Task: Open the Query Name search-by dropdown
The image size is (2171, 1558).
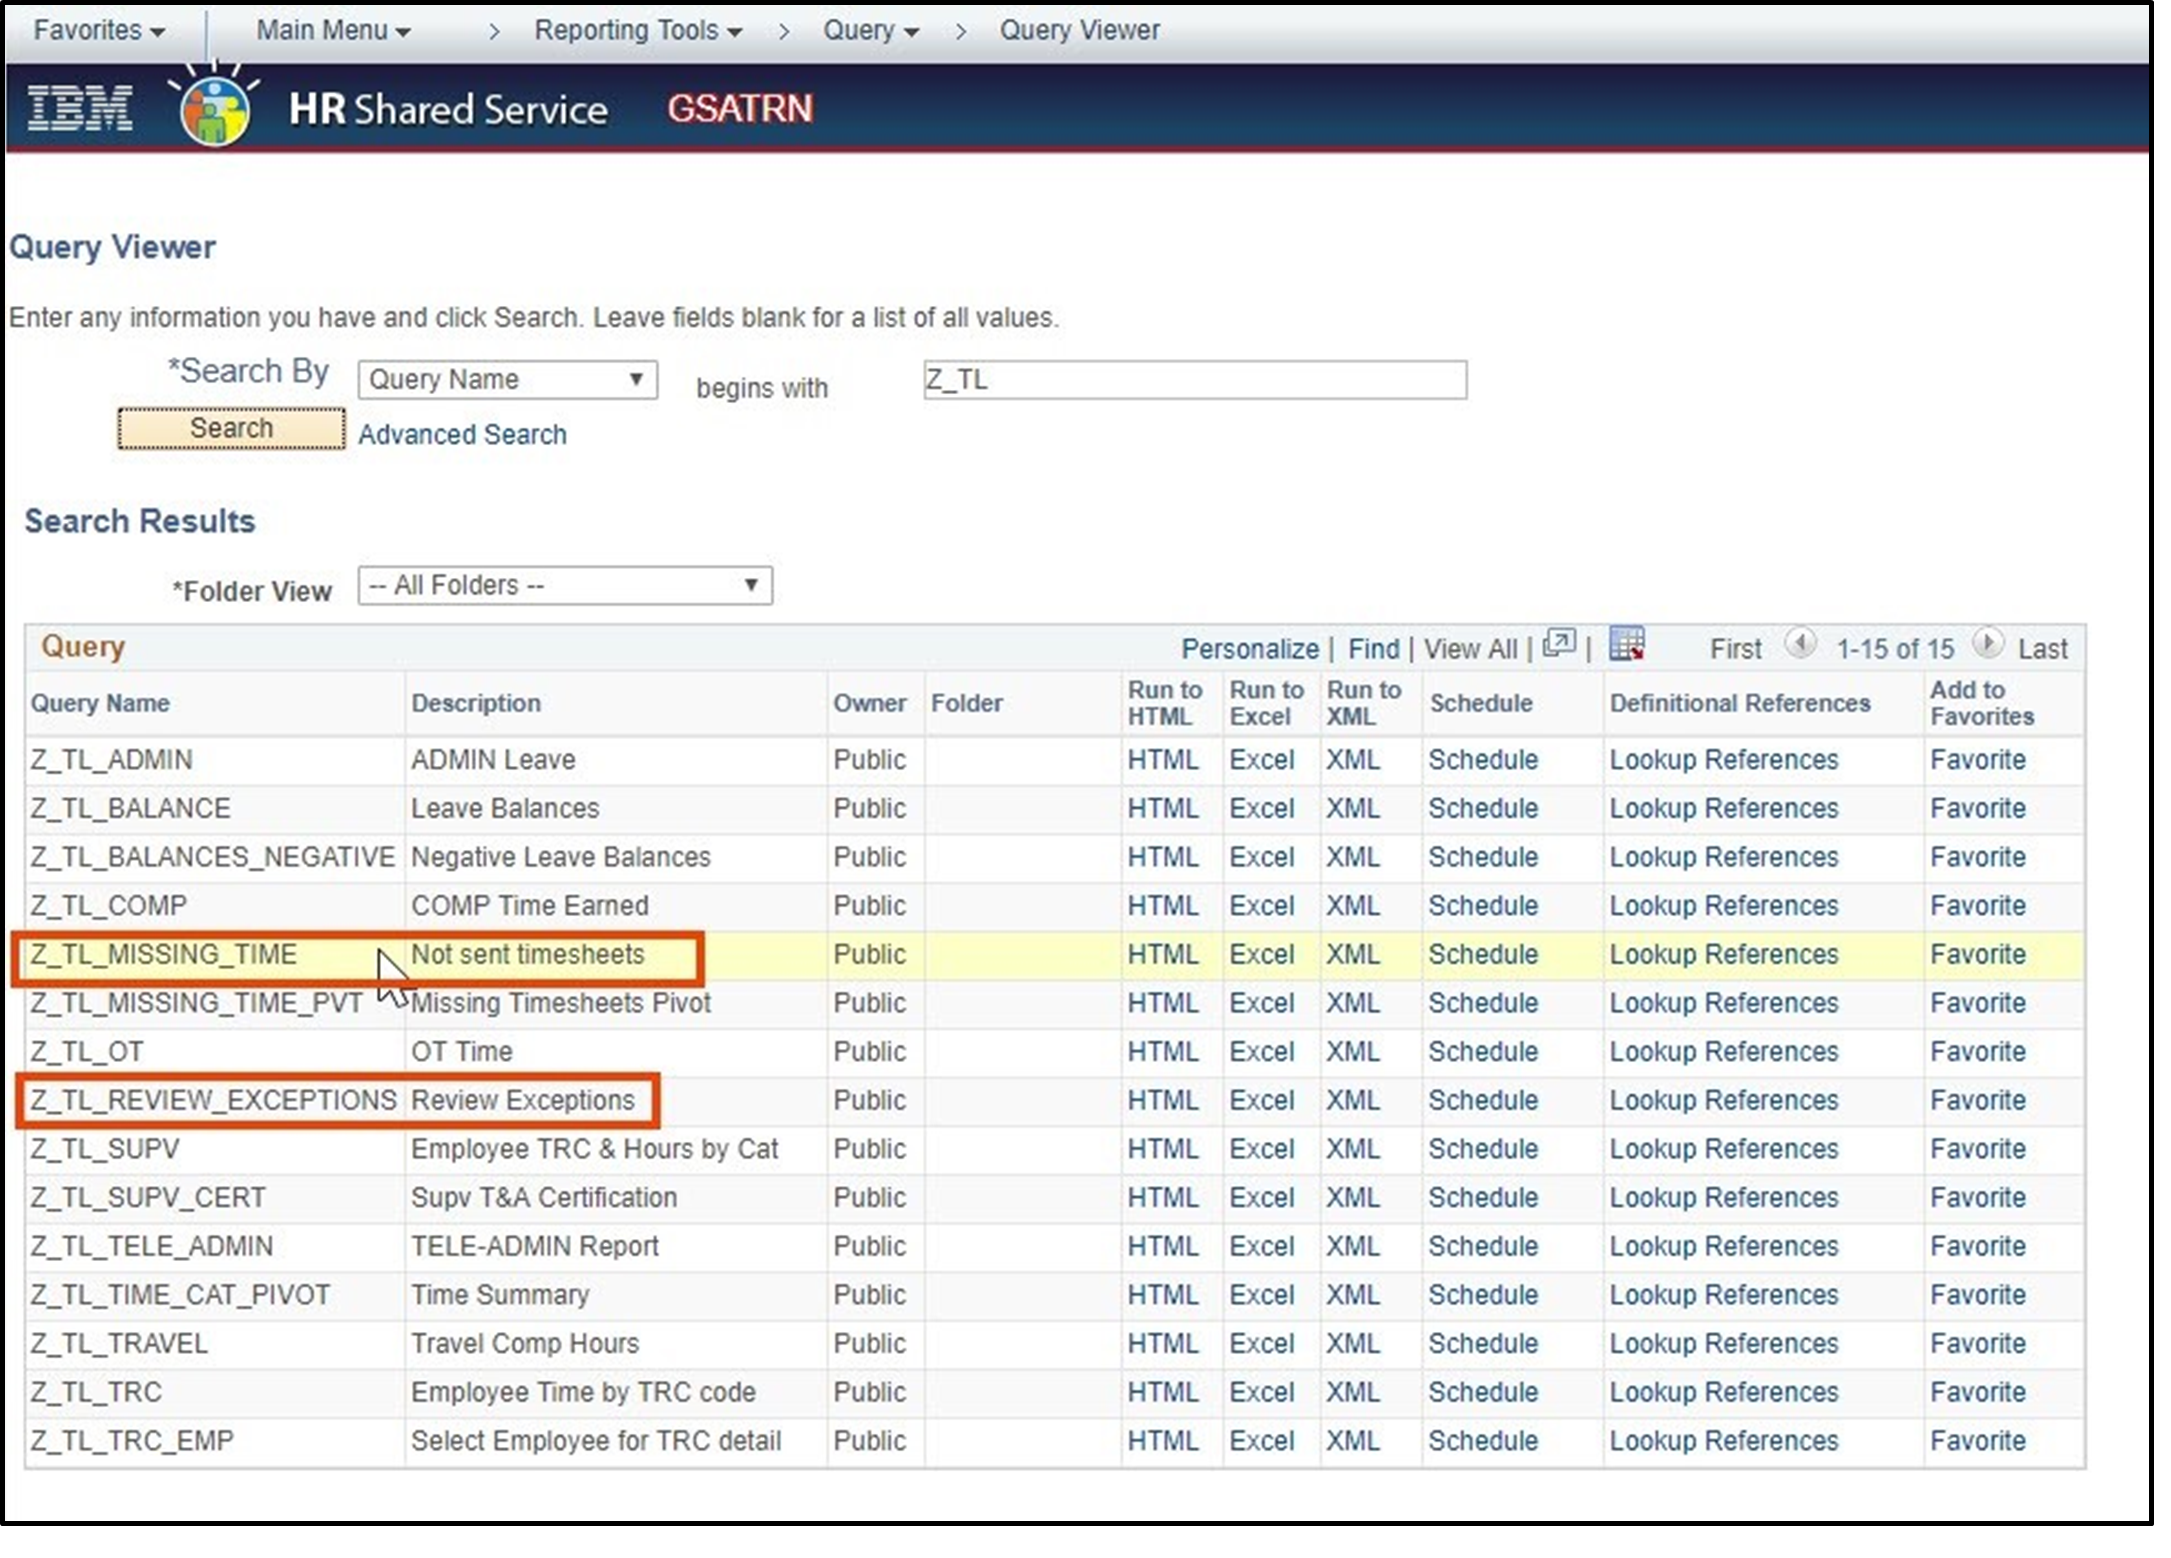Action: coord(506,379)
